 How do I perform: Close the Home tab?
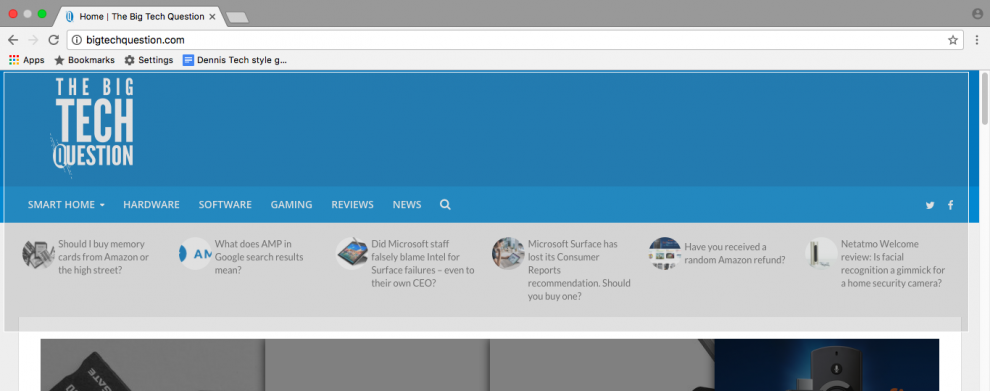click(213, 16)
